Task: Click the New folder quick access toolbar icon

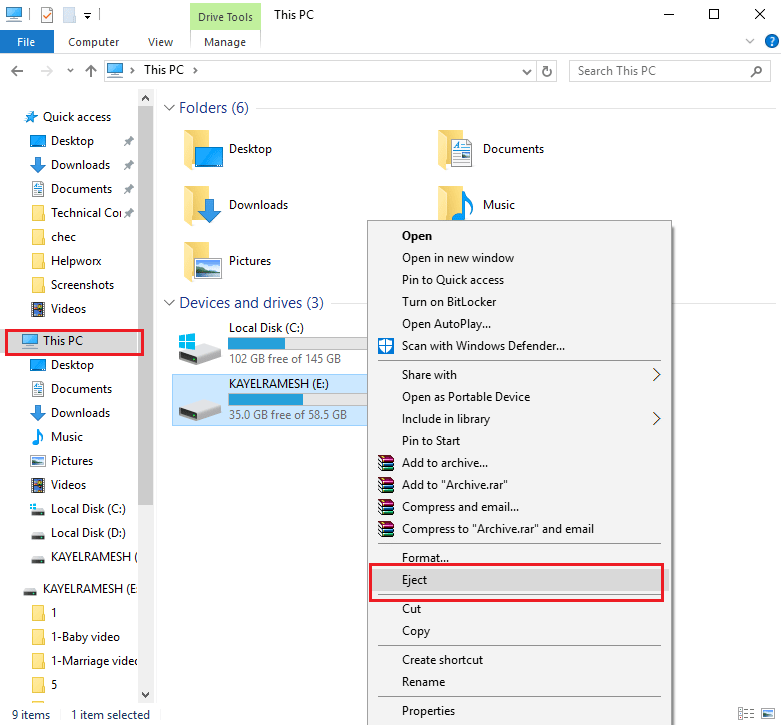Action: (69, 15)
